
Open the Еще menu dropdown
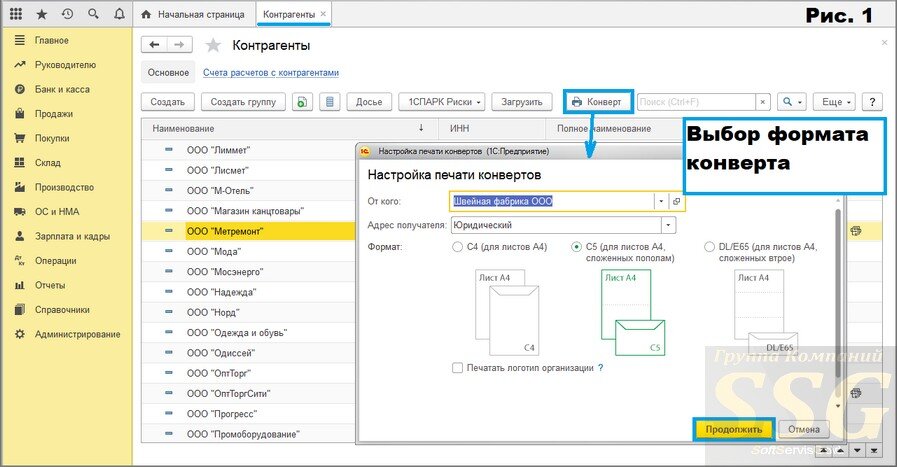pyautogui.click(x=835, y=102)
